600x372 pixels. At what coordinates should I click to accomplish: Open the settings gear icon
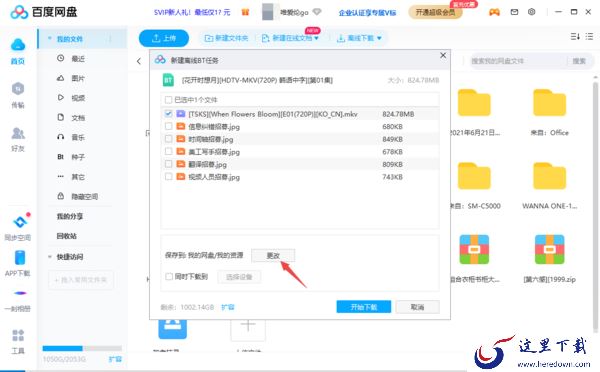tap(532, 12)
